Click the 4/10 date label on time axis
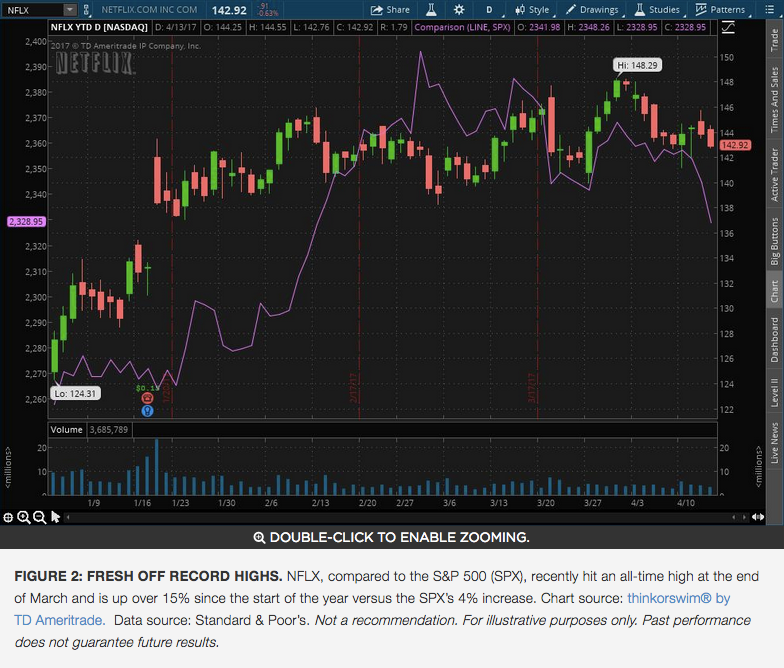The image size is (784, 668). (x=686, y=502)
